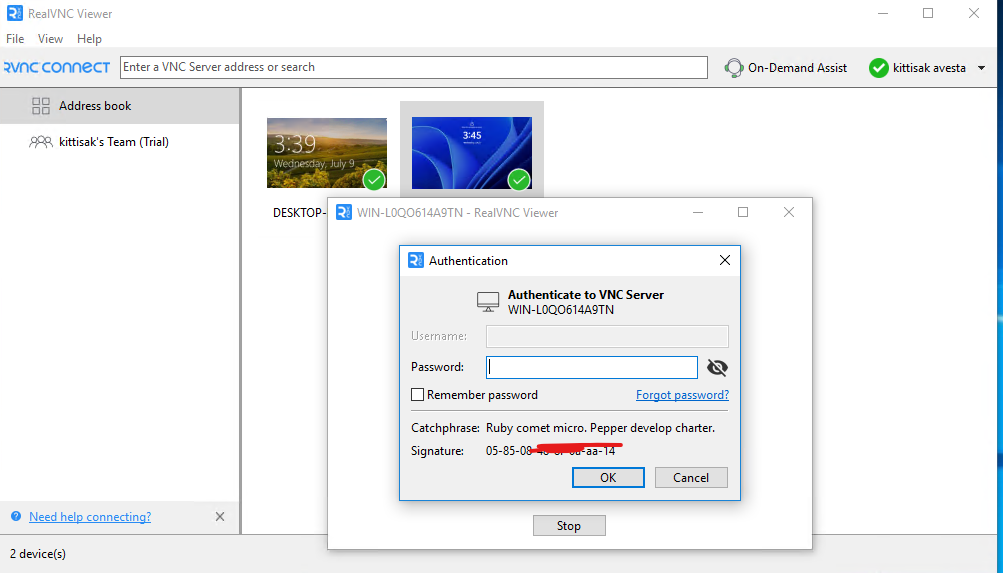Focus the Password input field

coord(592,367)
